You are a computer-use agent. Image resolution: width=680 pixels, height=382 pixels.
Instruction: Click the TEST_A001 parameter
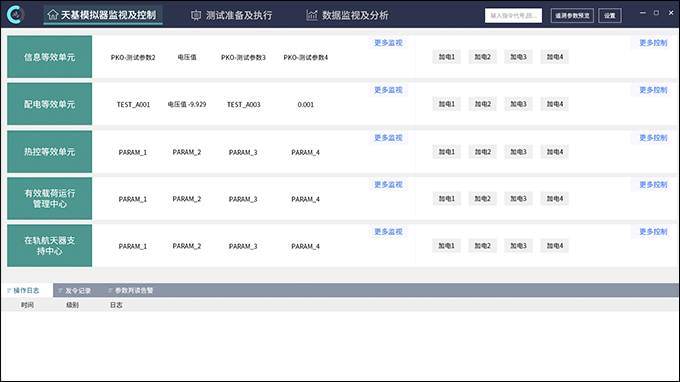click(x=133, y=104)
